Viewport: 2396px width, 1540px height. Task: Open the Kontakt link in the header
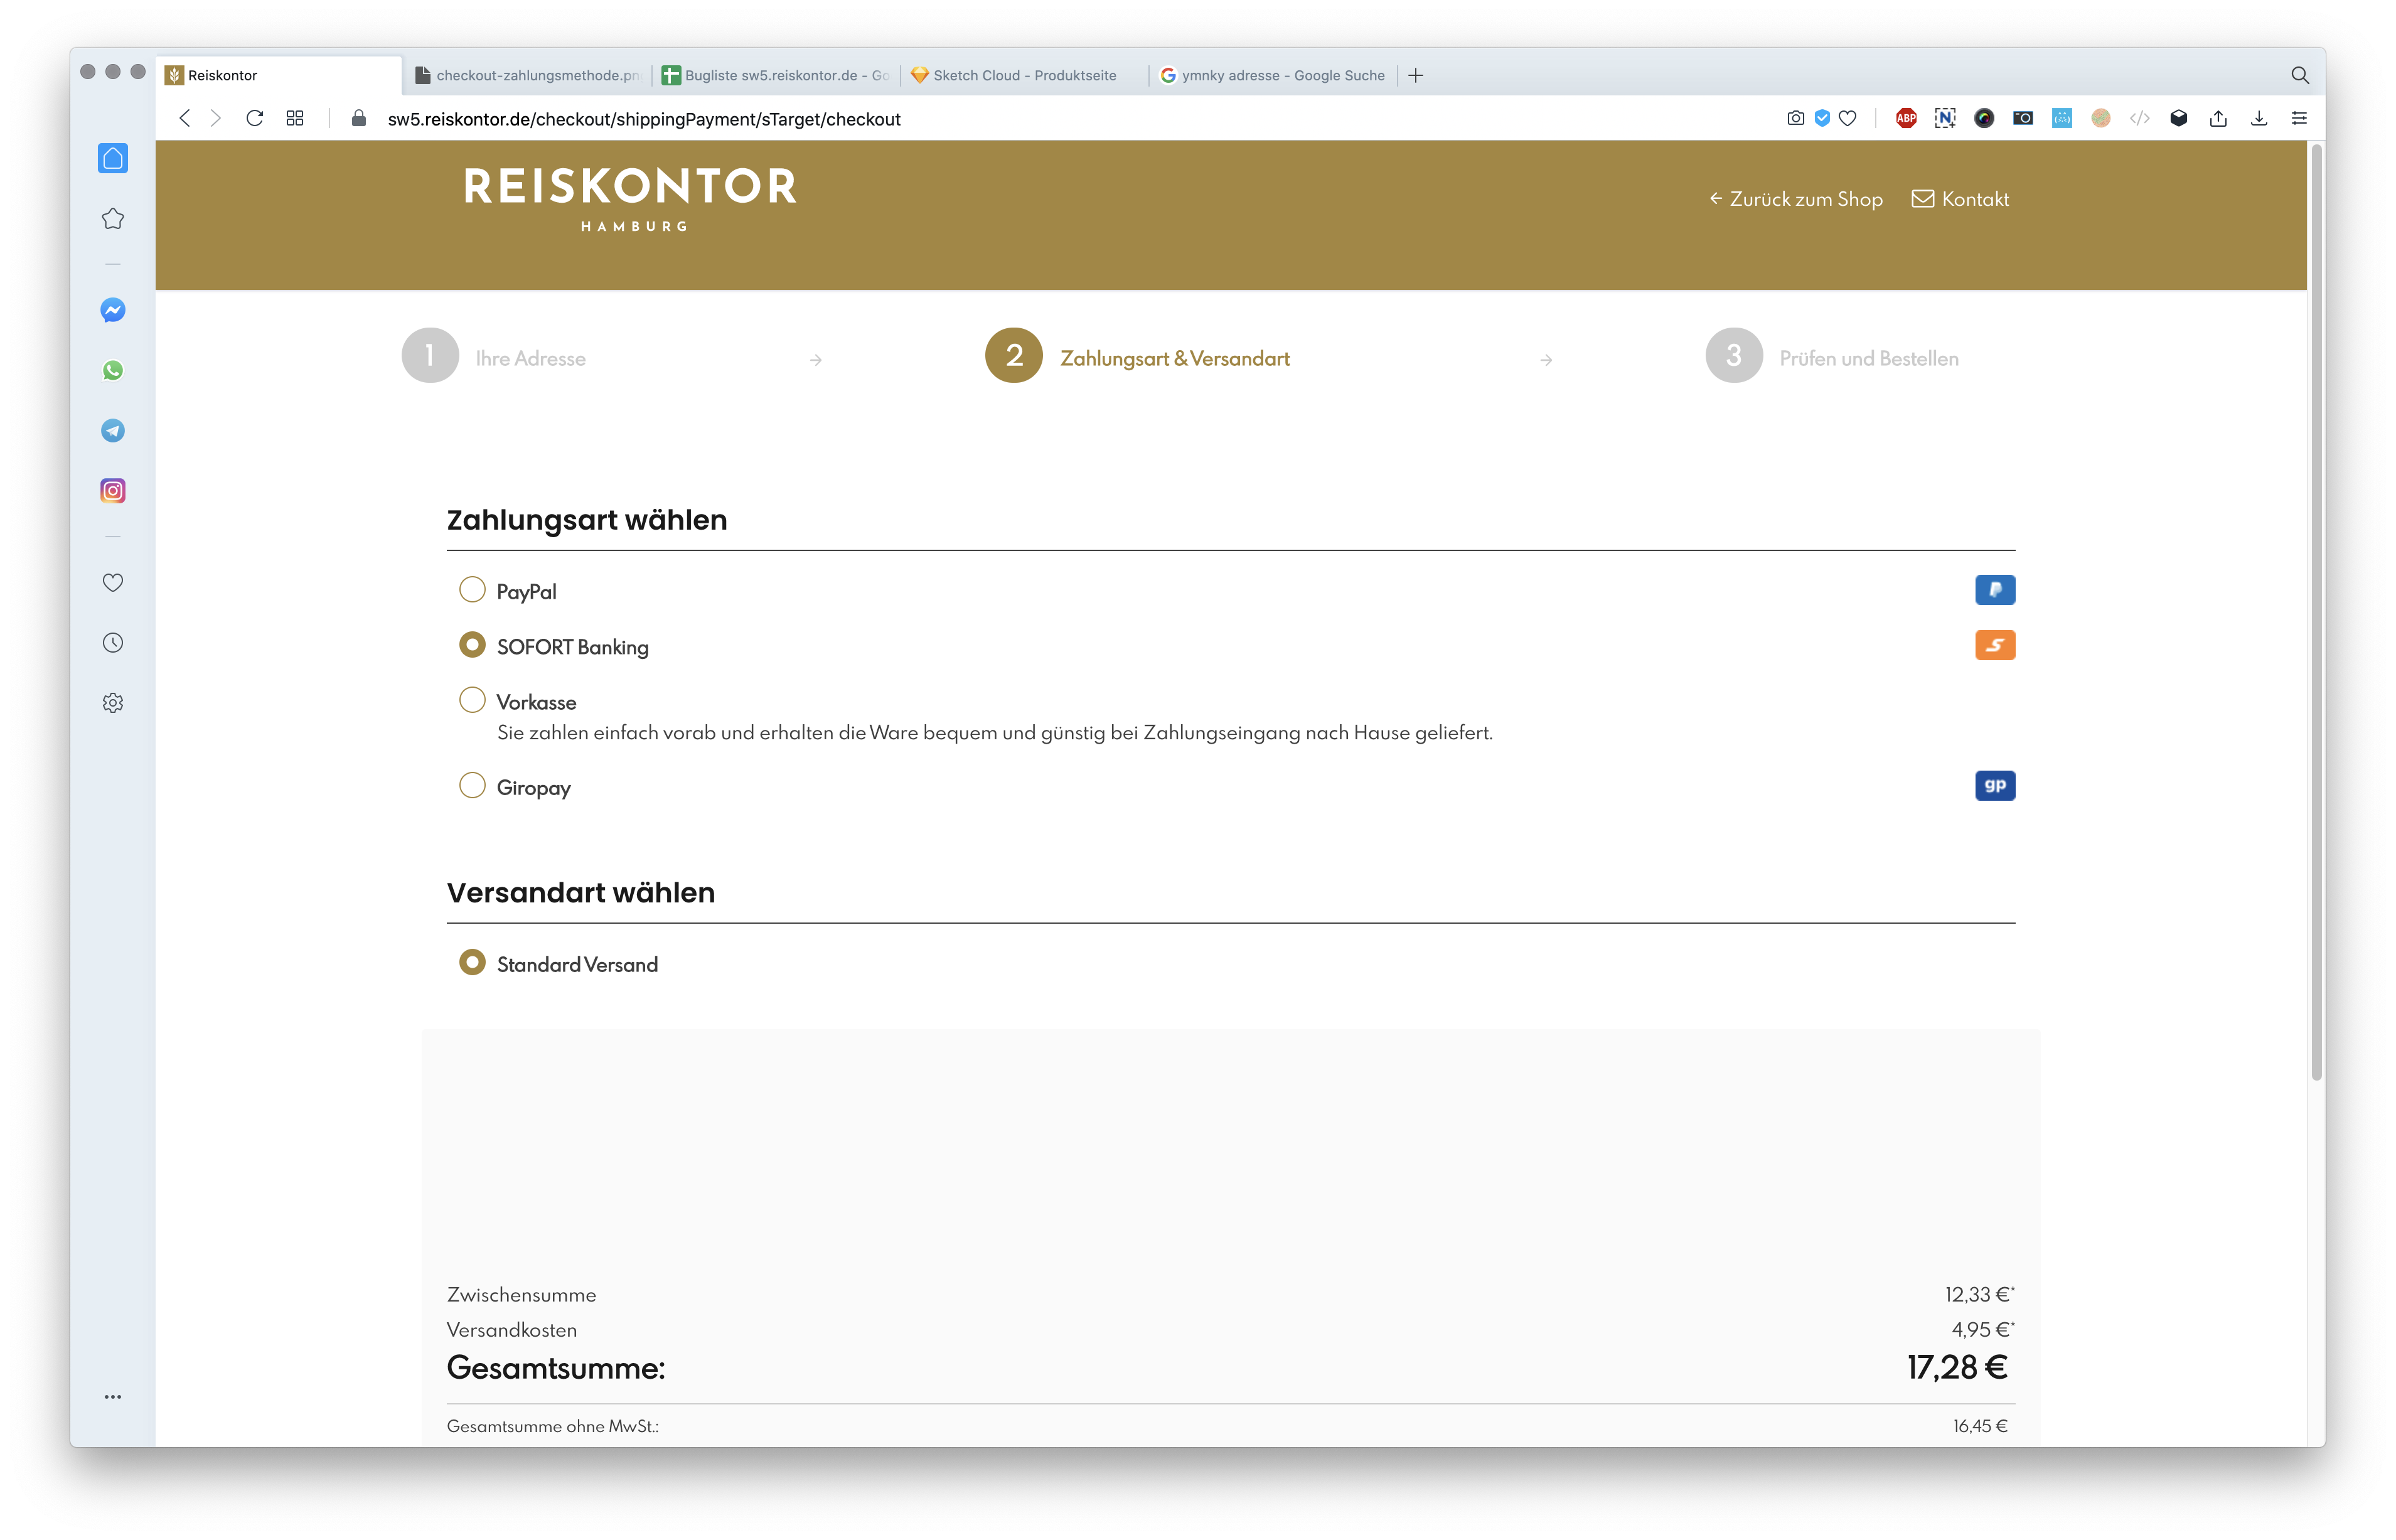coord(1960,199)
